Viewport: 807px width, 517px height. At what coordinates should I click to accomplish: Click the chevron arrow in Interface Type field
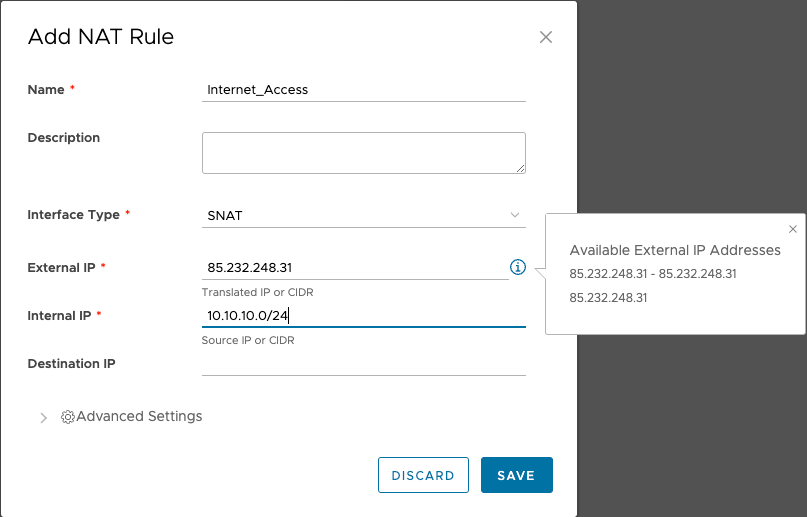515,215
